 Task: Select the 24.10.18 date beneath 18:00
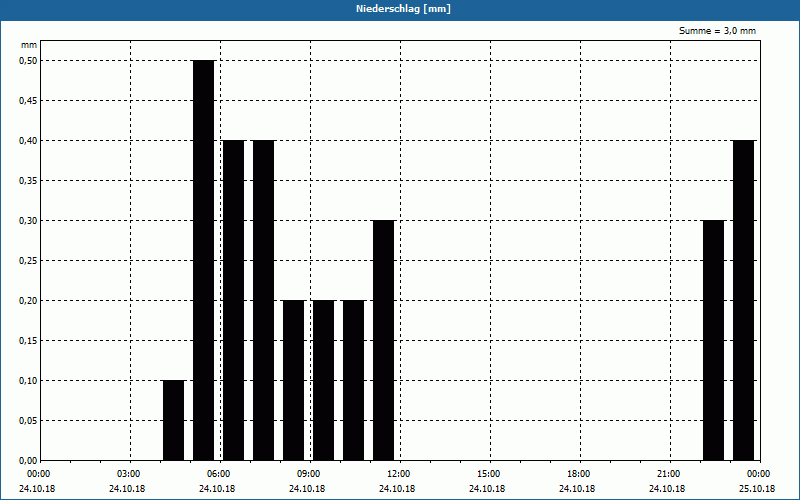pyautogui.click(x=577, y=489)
